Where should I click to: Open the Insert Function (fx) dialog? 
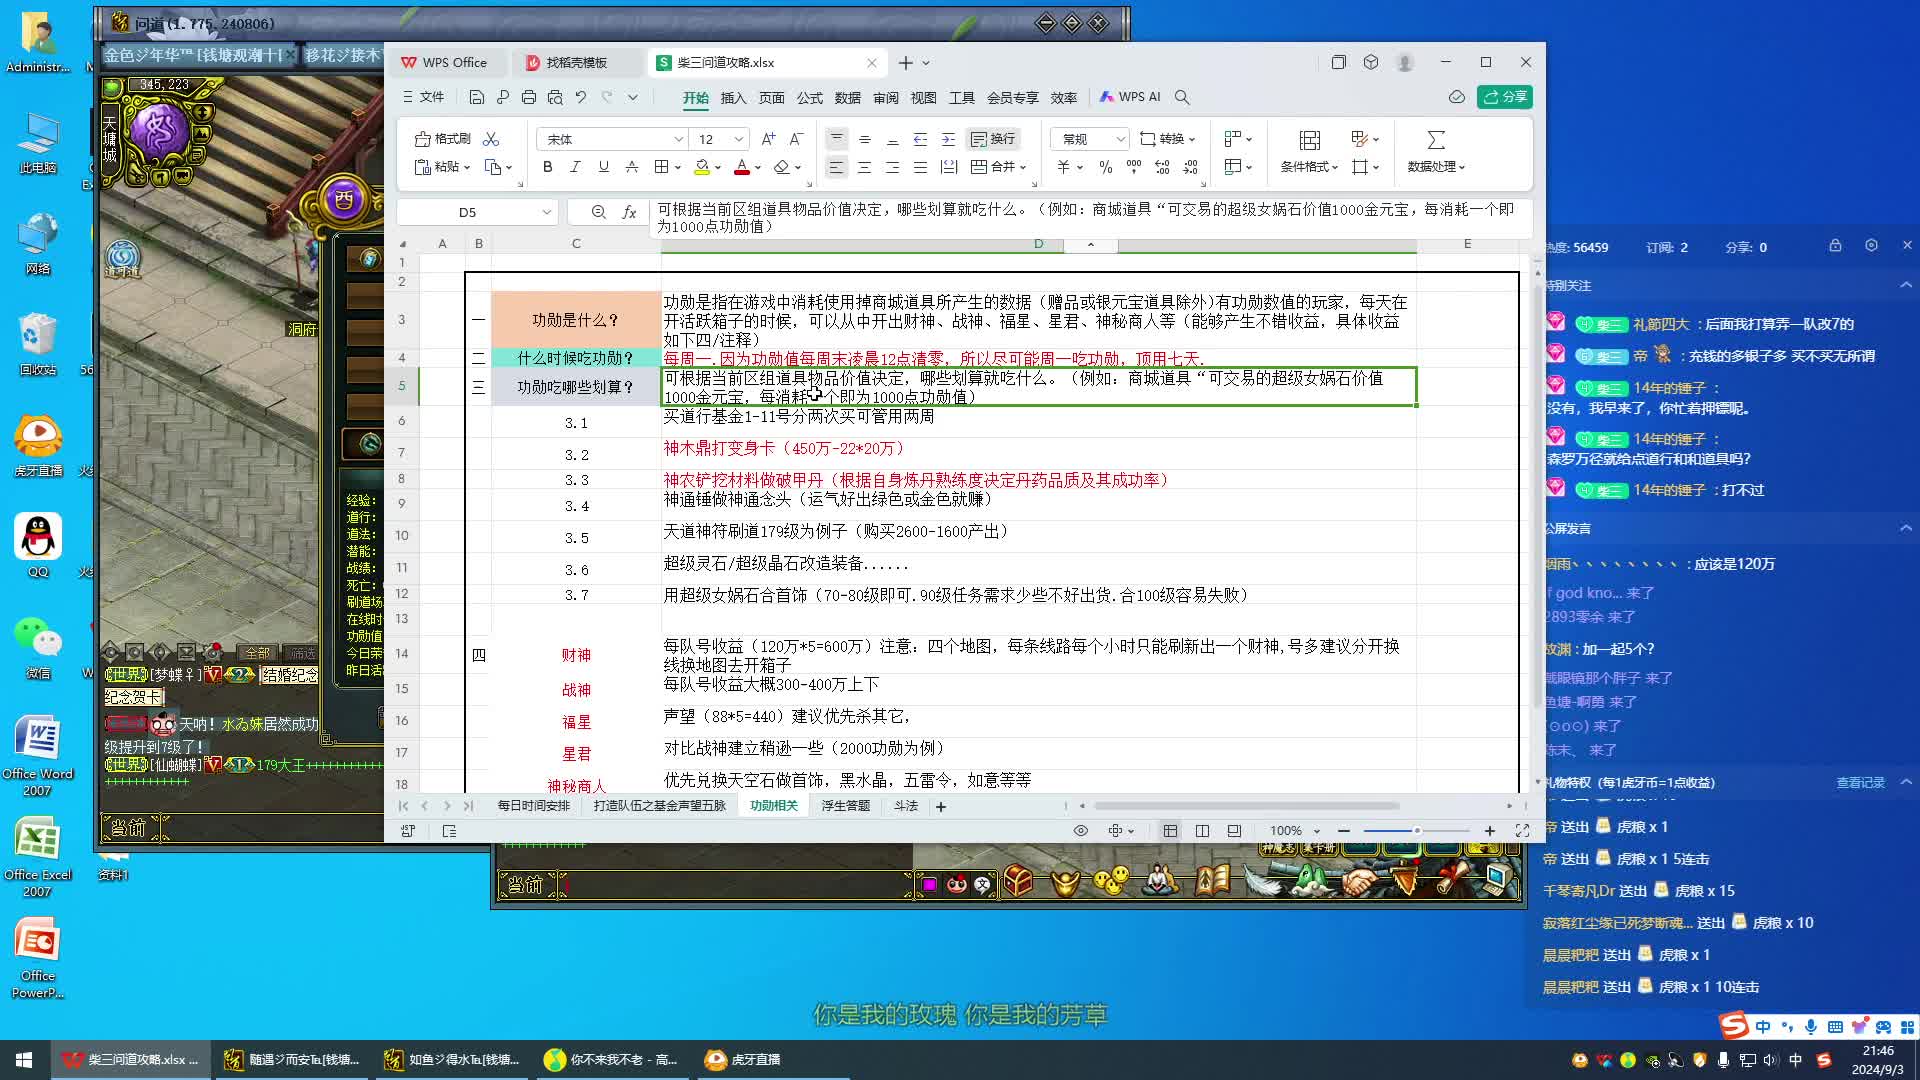pyautogui.click(x=629, y=212)
